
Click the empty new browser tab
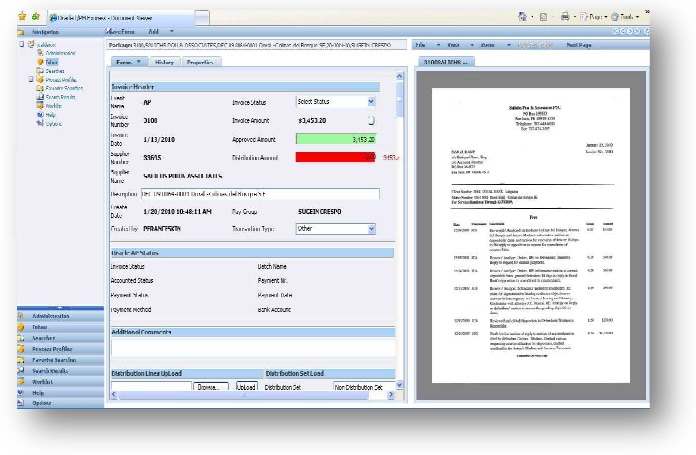point(202,18)
